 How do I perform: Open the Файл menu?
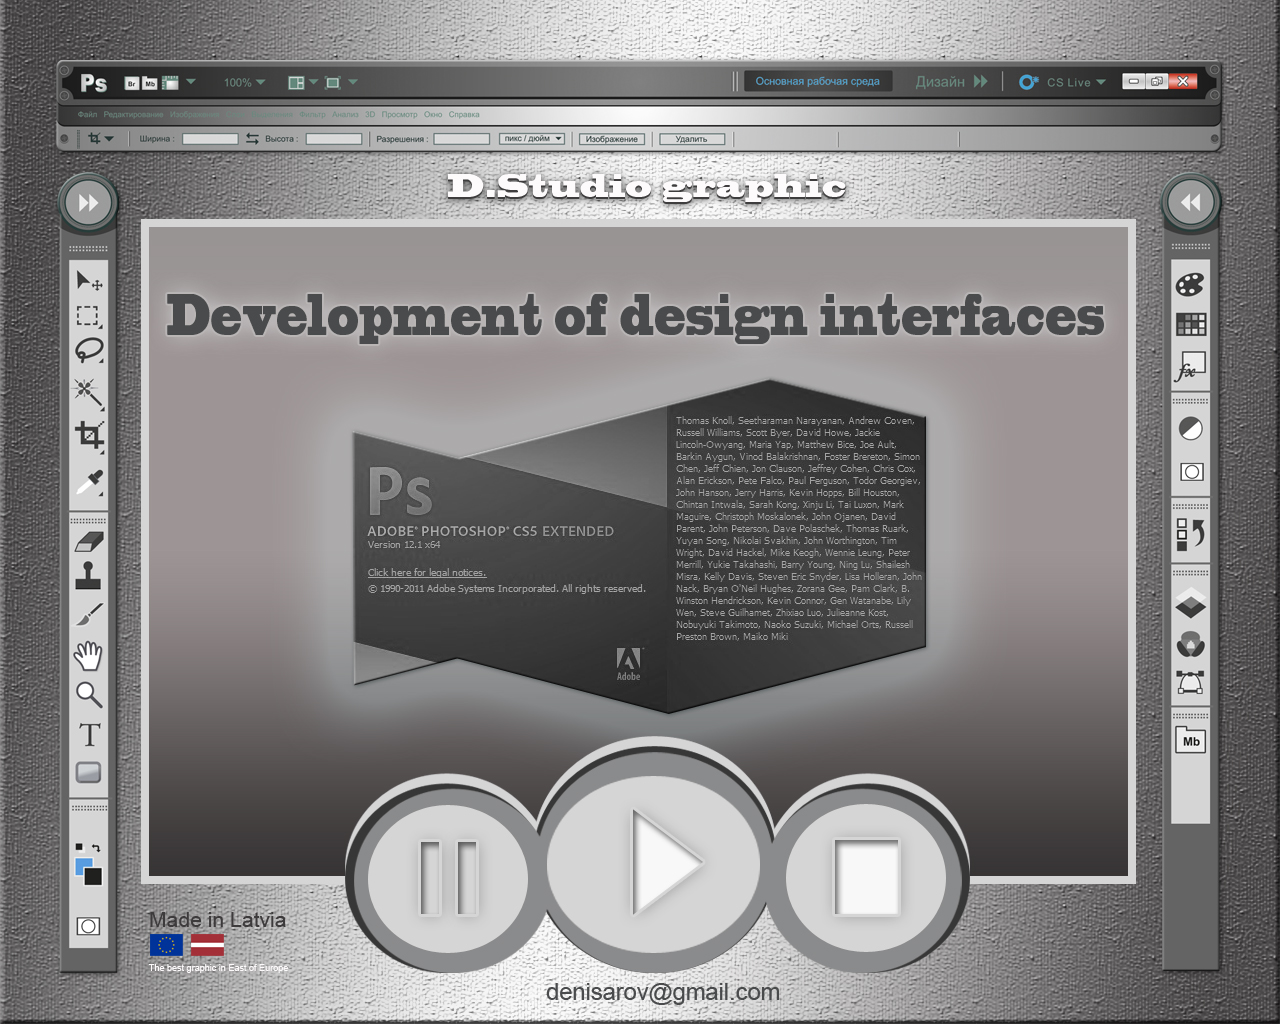point(88,115)
